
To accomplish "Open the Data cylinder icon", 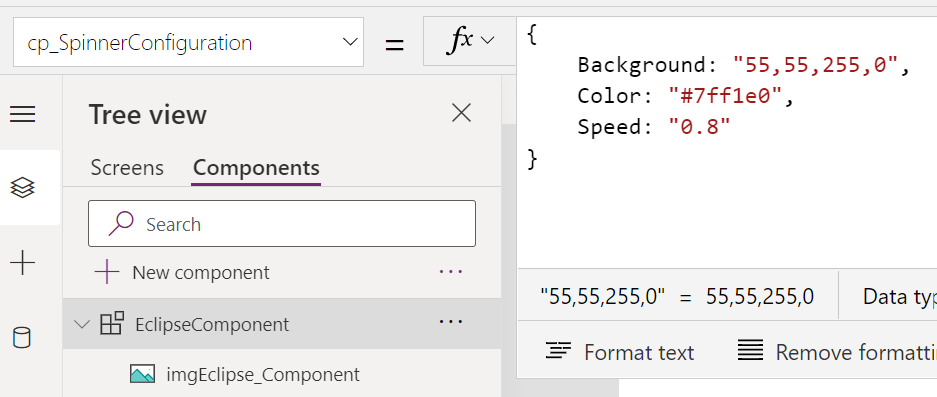I will point(22,337).
